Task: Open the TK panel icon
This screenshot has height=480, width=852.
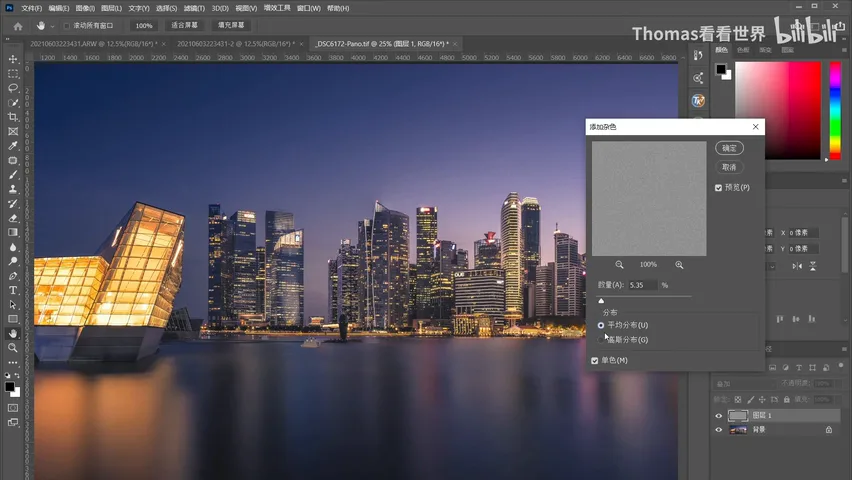Action: click(698, 101)
